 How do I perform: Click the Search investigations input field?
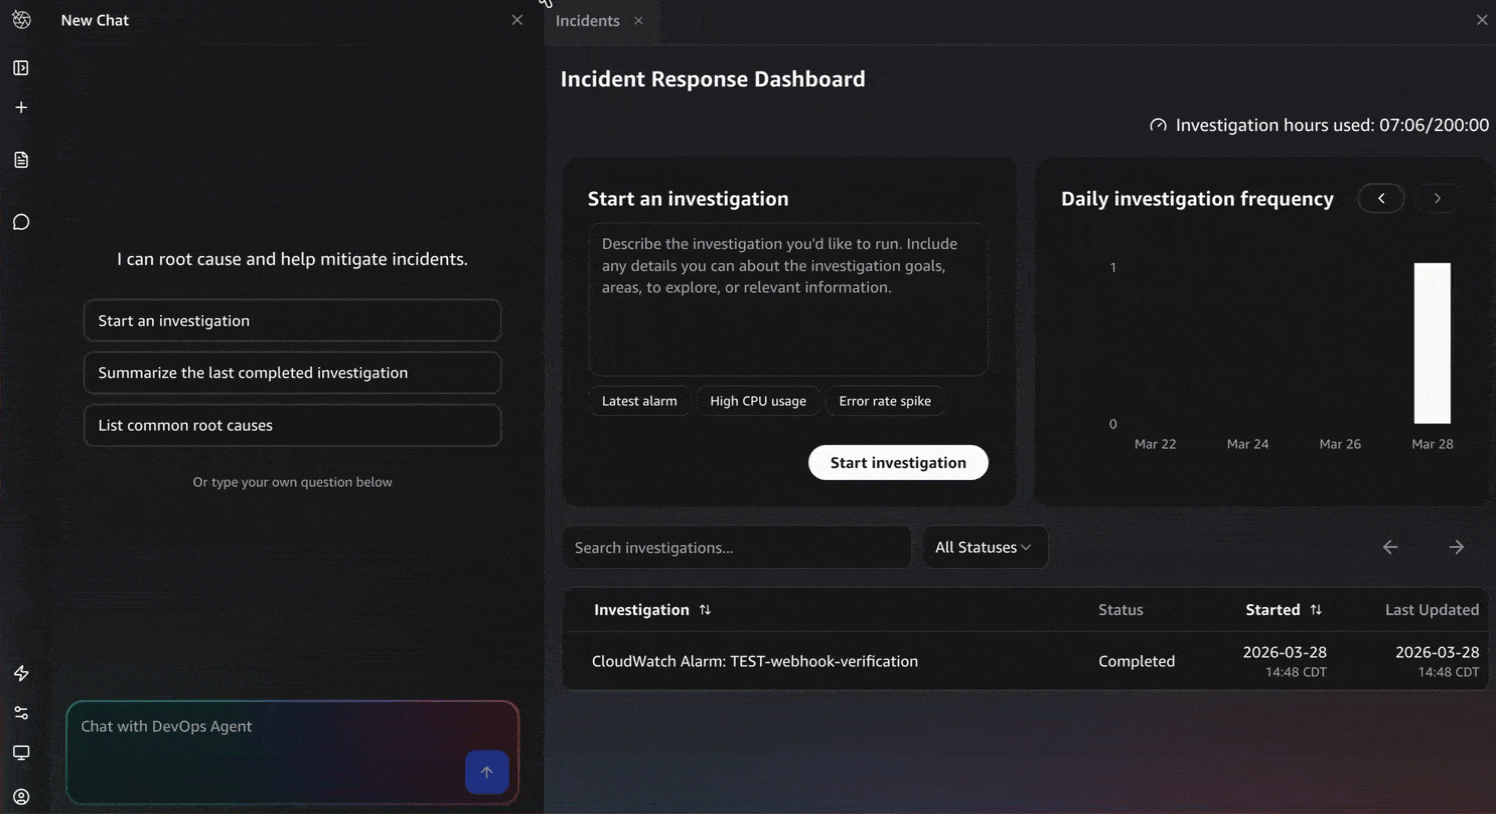click(x=736, y=547)
